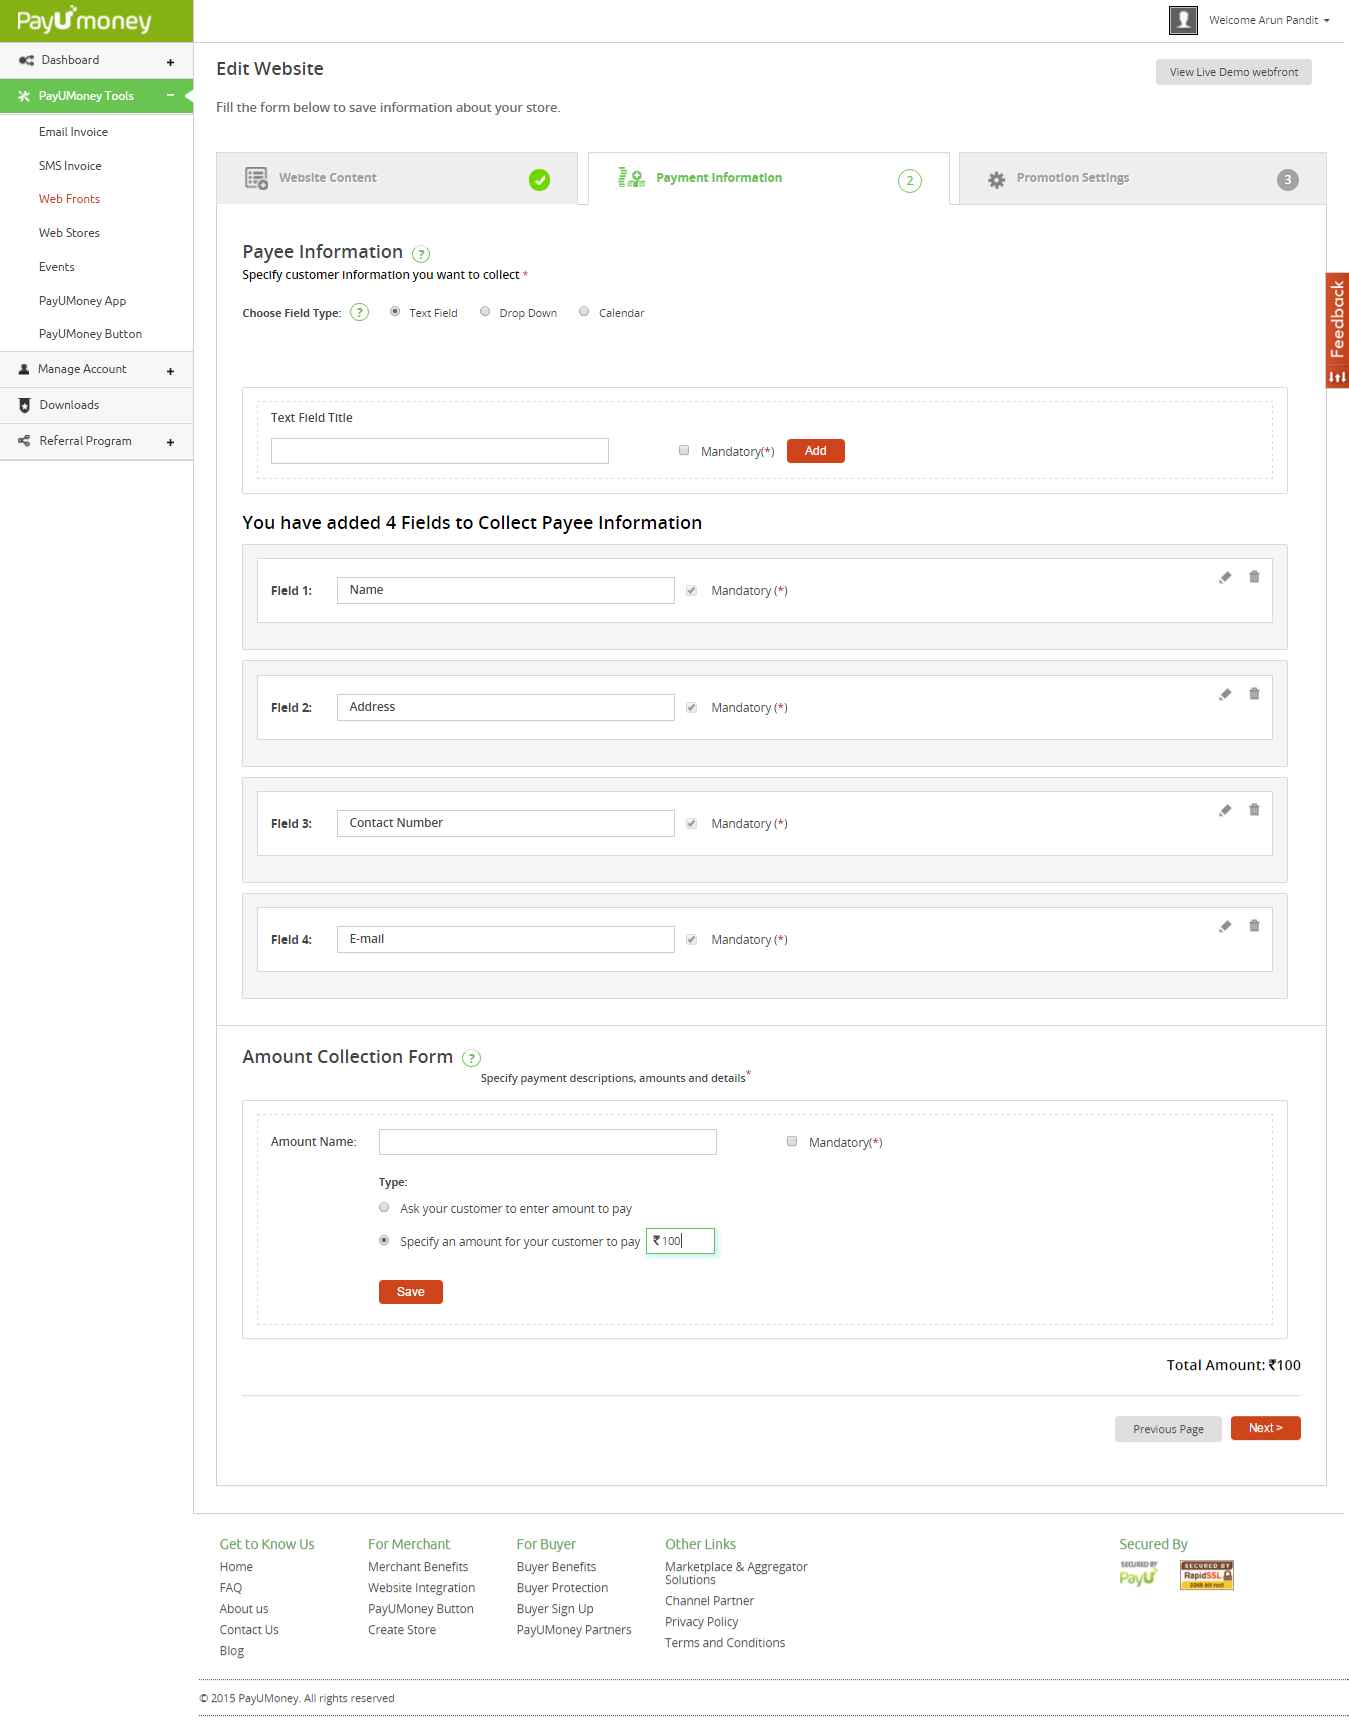Edit Field 3 Contact Number pencil icon
Image resolution: width=1349 pixels, height=1731 pixels.
[1225, 810]
